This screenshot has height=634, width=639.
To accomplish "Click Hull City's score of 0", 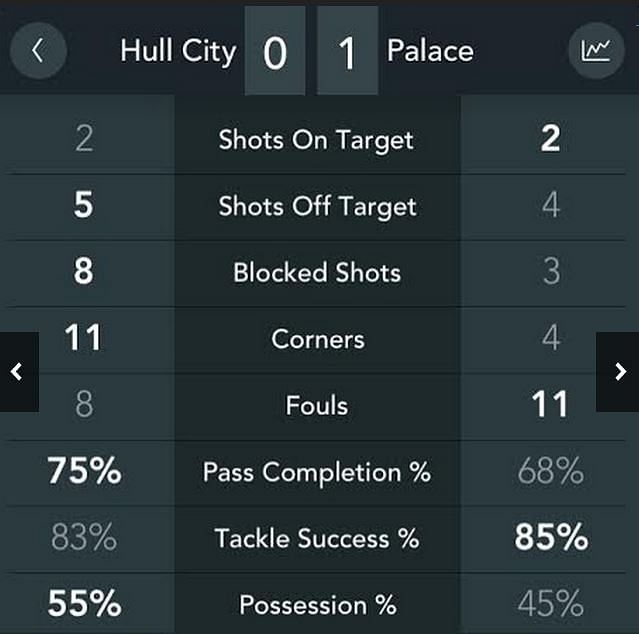I will coord(275,51).
